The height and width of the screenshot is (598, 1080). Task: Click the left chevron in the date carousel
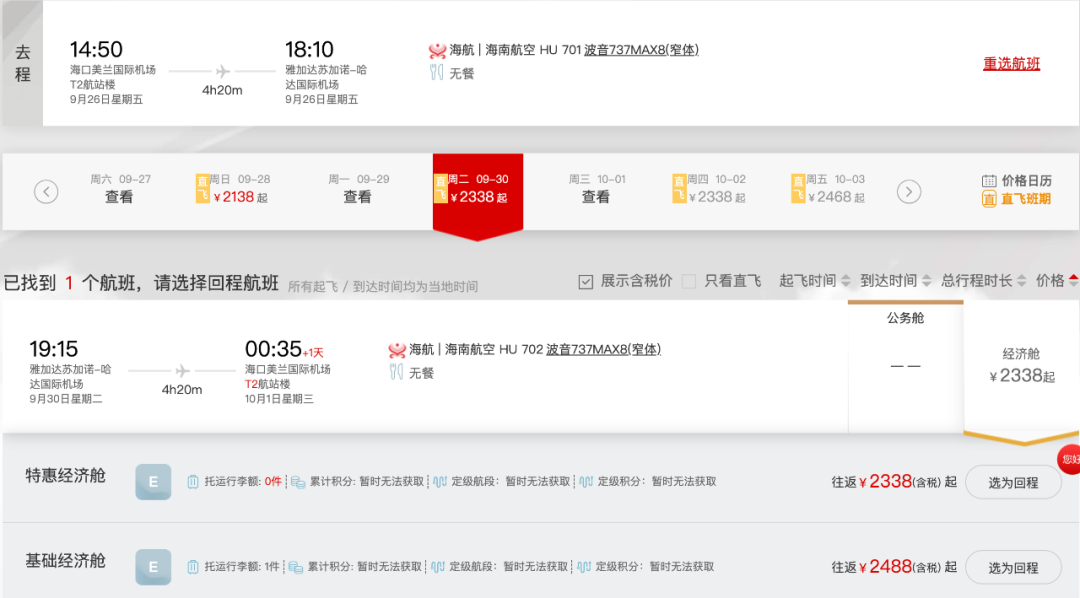(x=46, y=191)
